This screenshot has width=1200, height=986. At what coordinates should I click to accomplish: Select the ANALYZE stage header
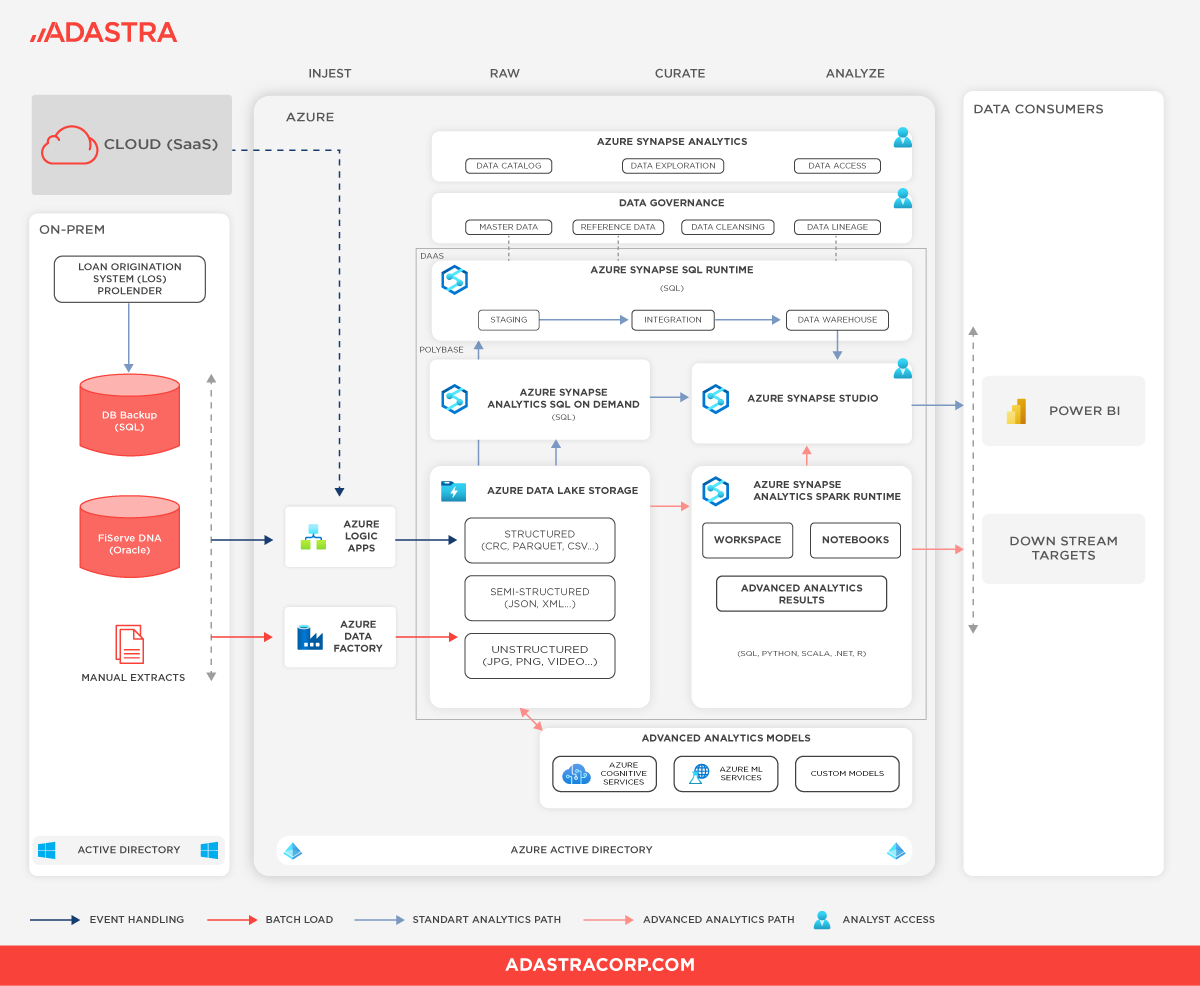(x=855, y=73)
